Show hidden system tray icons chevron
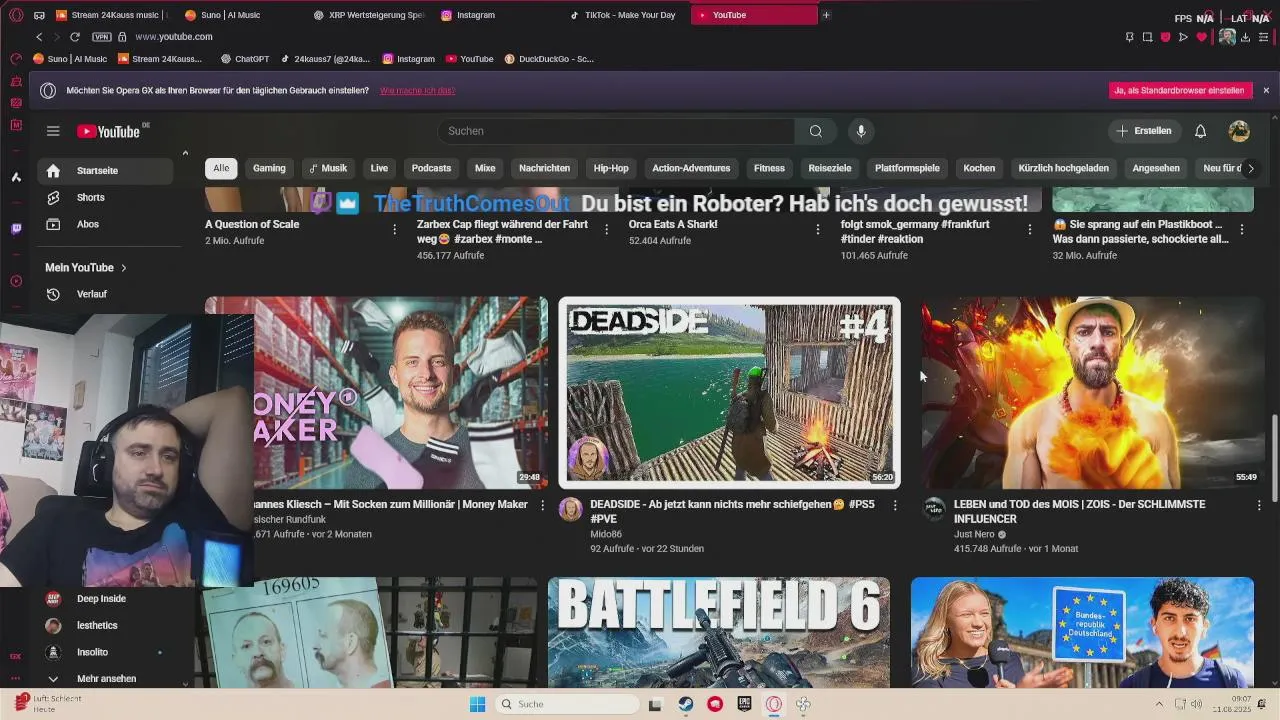Screen dimensions: 1280x720 click(1159, 704)
